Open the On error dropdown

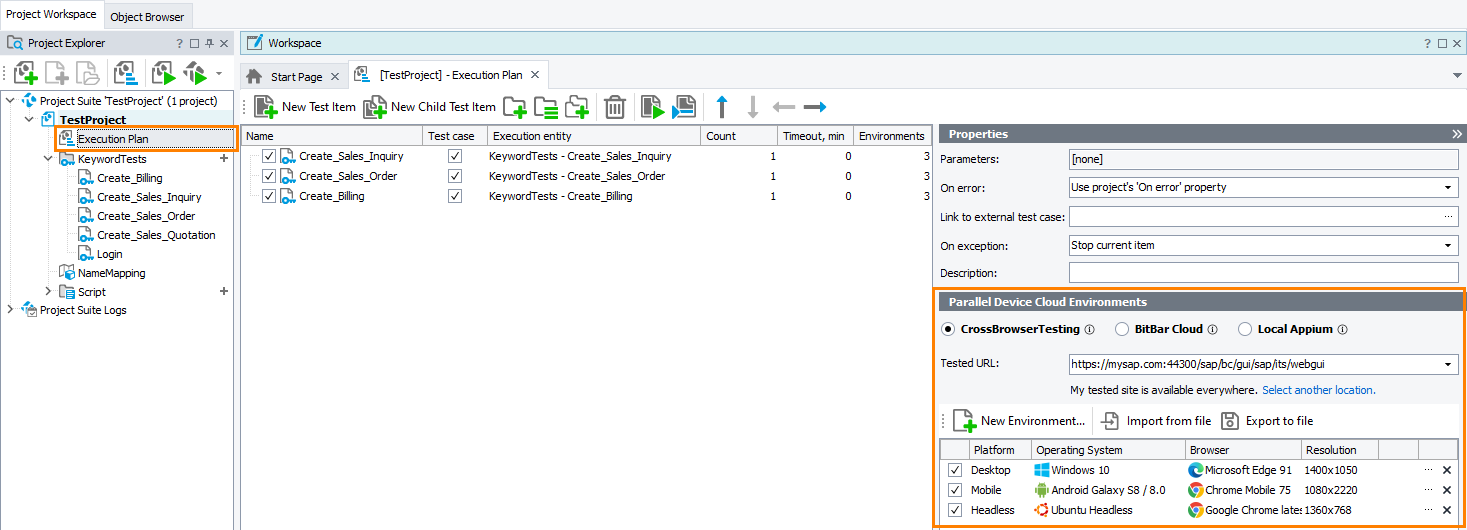pos(1449,187)
